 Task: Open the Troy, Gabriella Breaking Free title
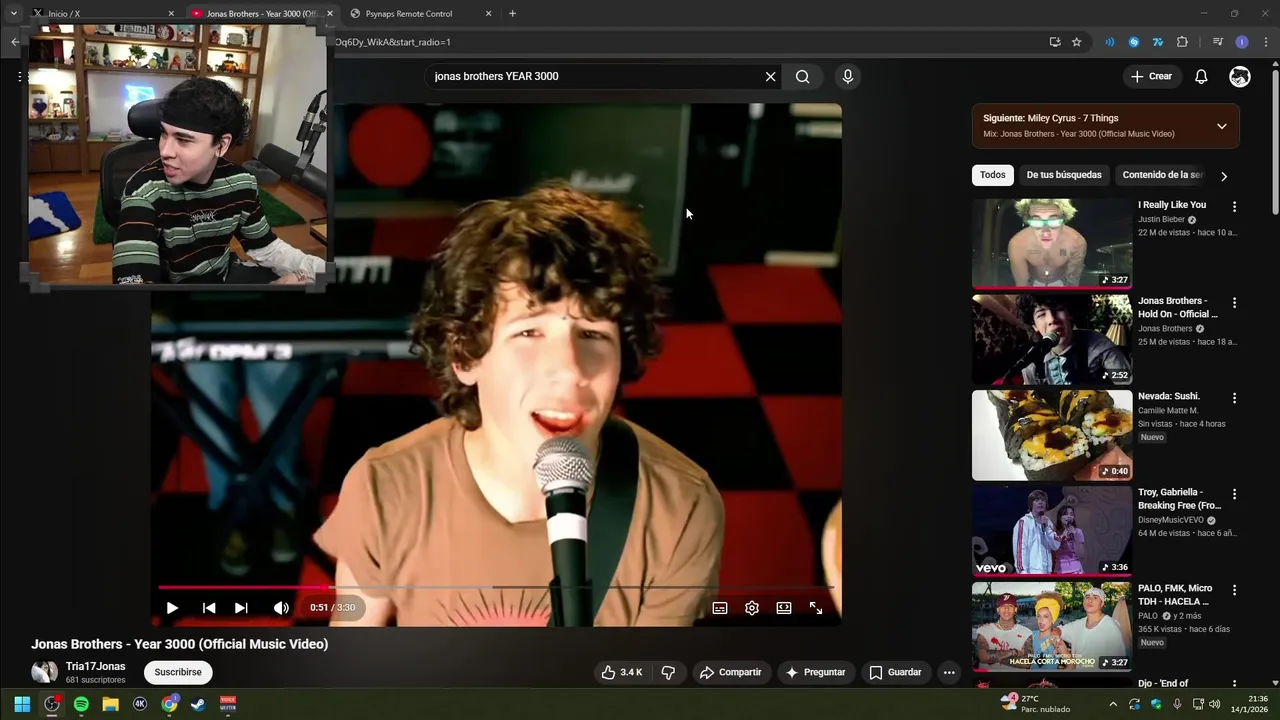1179,499
